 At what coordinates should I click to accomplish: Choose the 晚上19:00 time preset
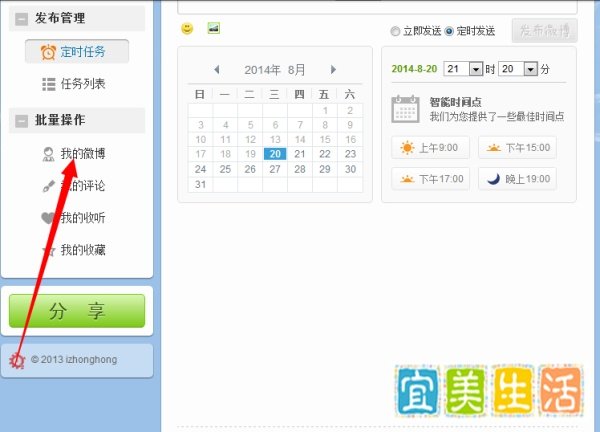pos(517,179)
